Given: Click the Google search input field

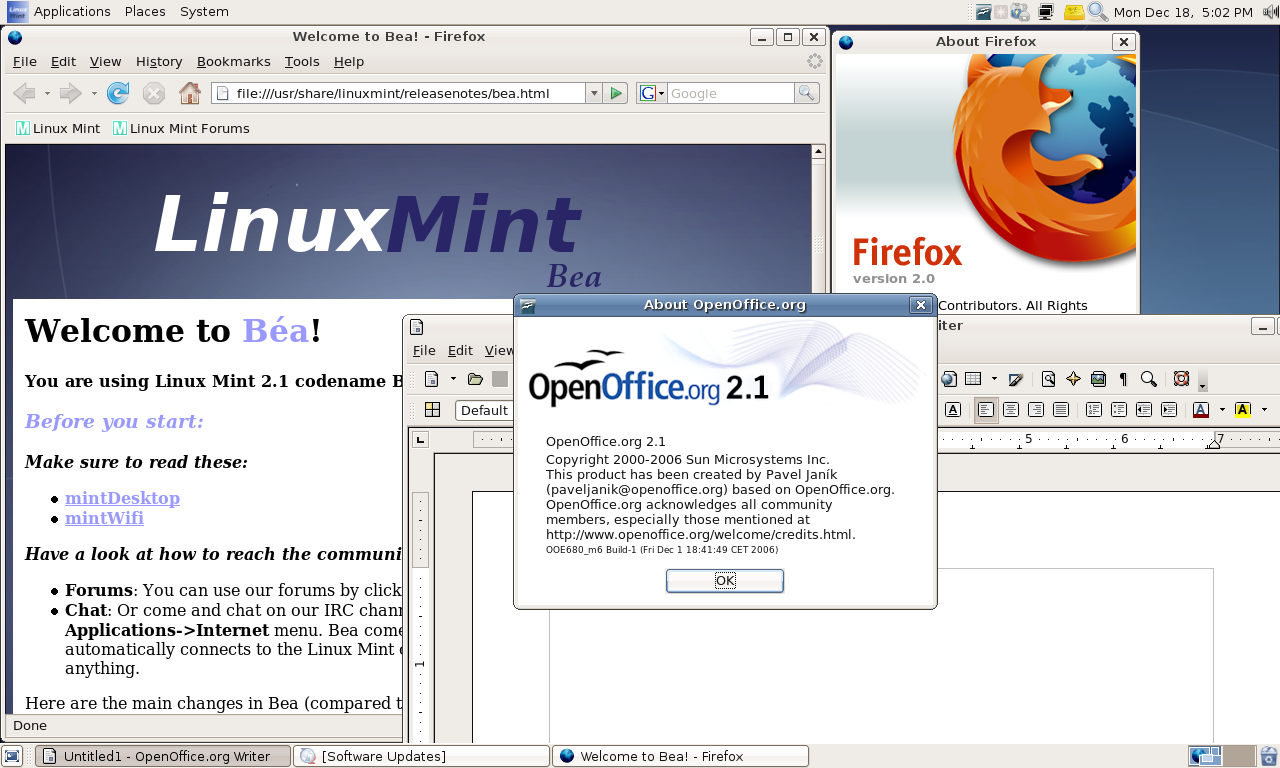Looking at the screenshot, I should [730, 93].
